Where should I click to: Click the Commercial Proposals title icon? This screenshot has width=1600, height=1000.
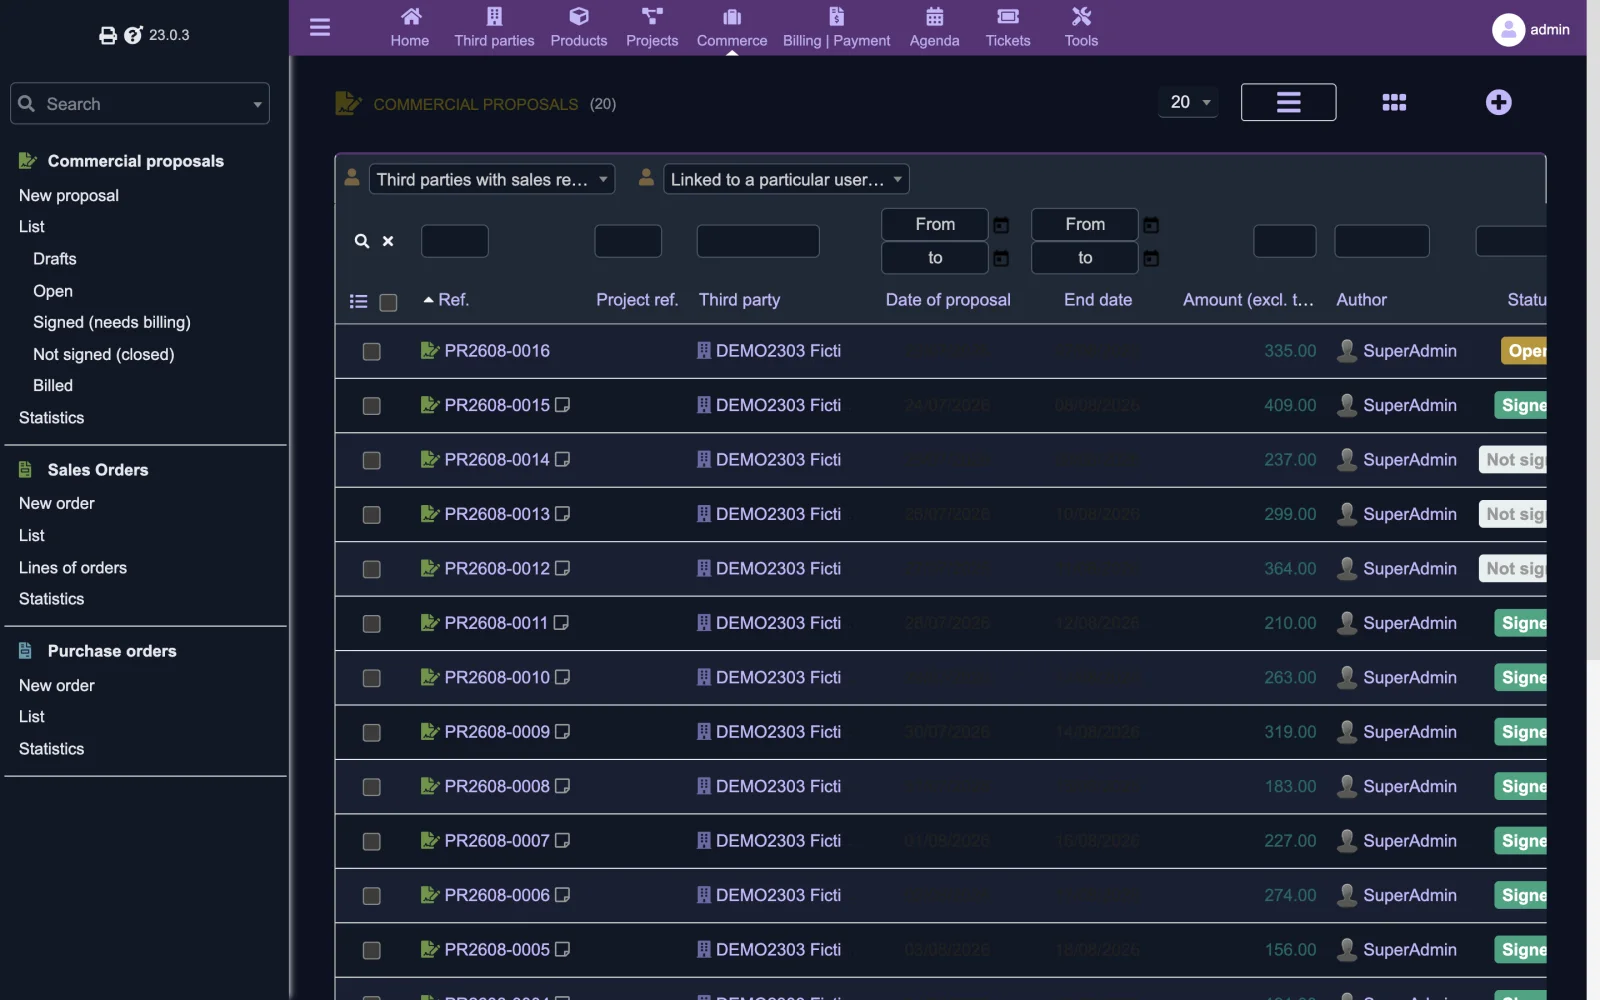[x=348, y=103]
